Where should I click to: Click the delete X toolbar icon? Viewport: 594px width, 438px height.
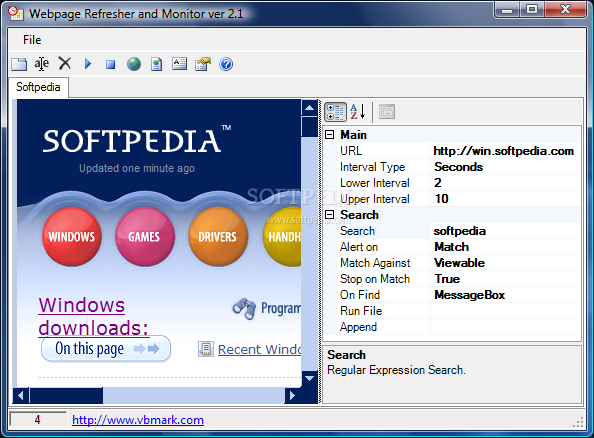[x=65, y=63]
